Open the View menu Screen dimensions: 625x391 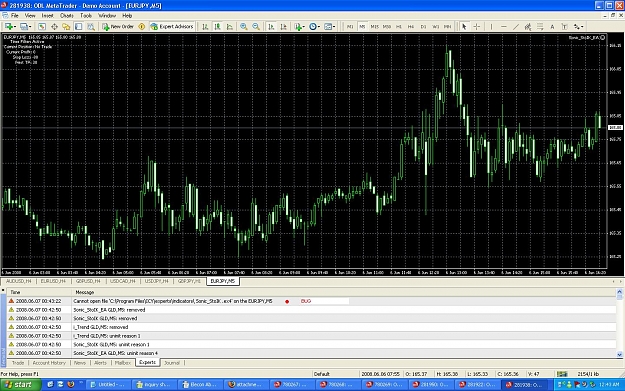pyautogui.click(x=30, y=16)
